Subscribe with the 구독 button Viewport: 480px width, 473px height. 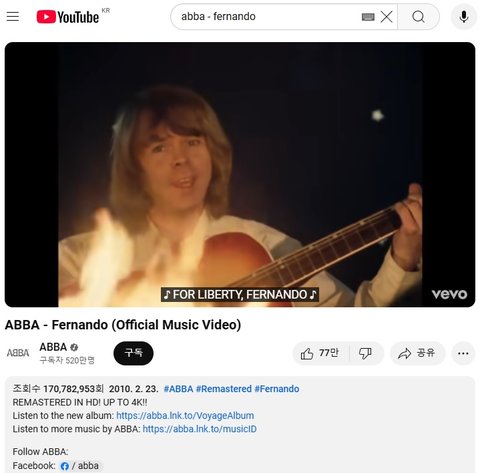[x=133, y=353]
